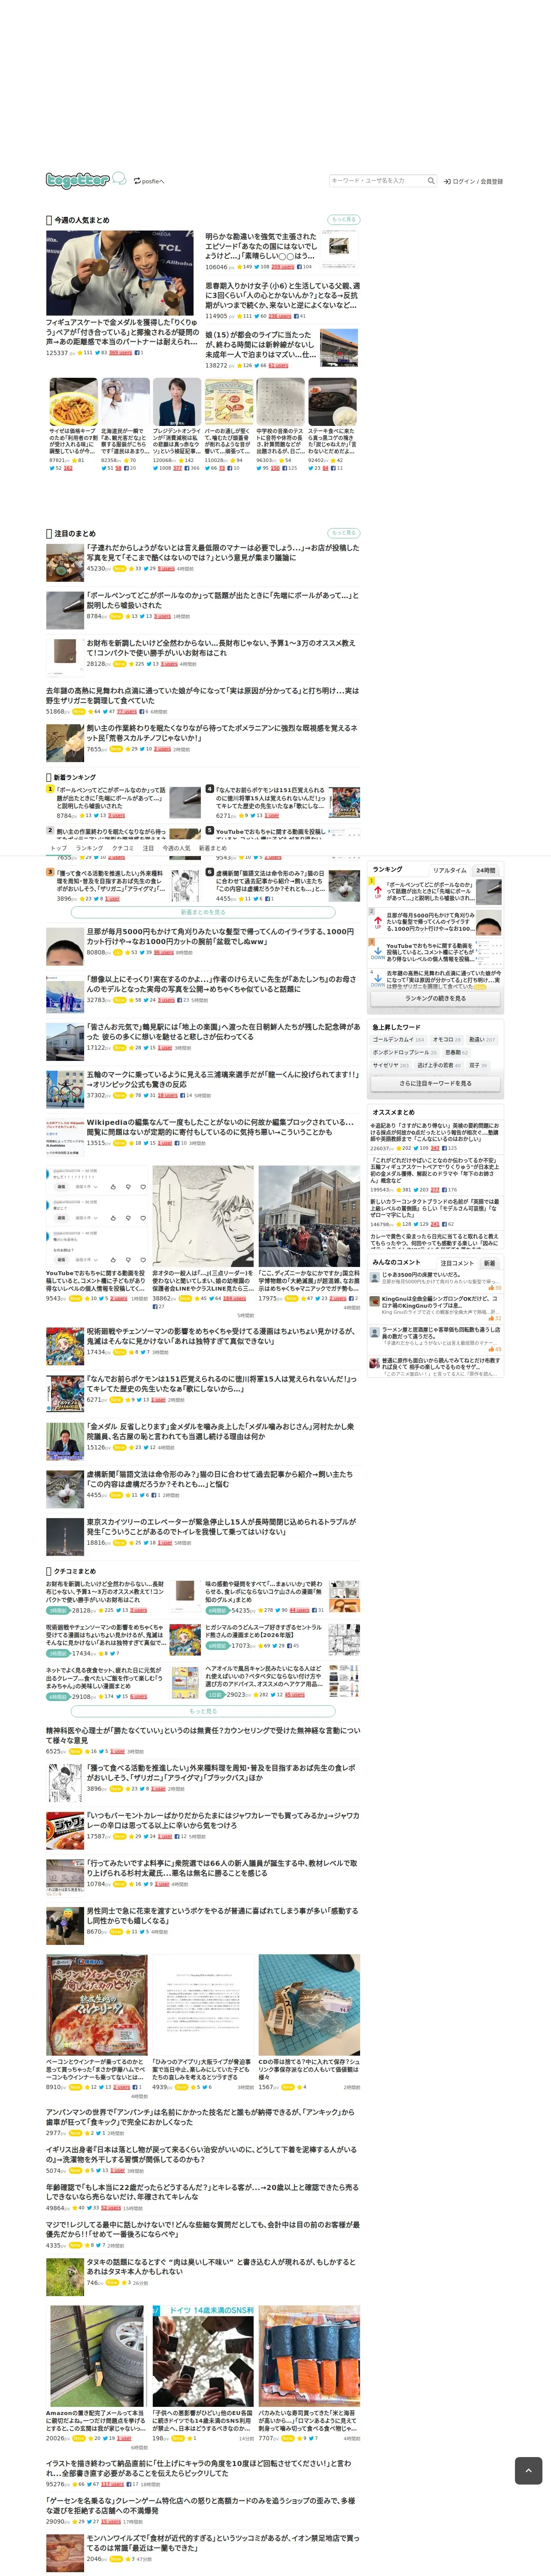The width and height of the screenshot is (551, 2576).
Task: Open the アンパンマンの世界で article
Action: click(x=200, y=2116)
